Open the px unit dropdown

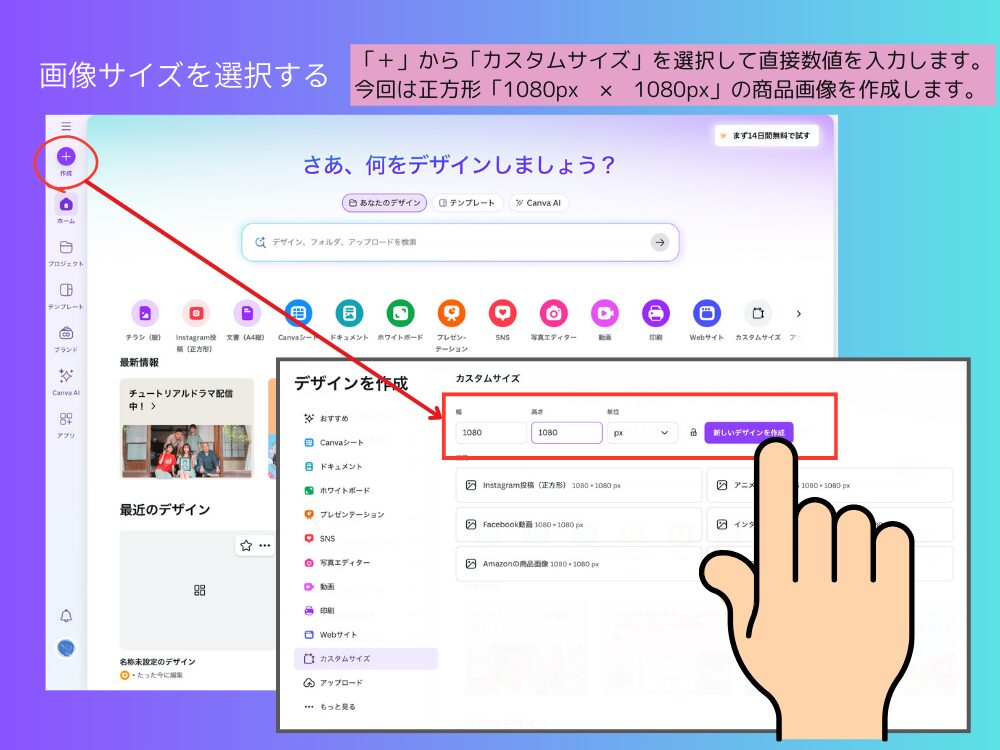tap(640, 432)
